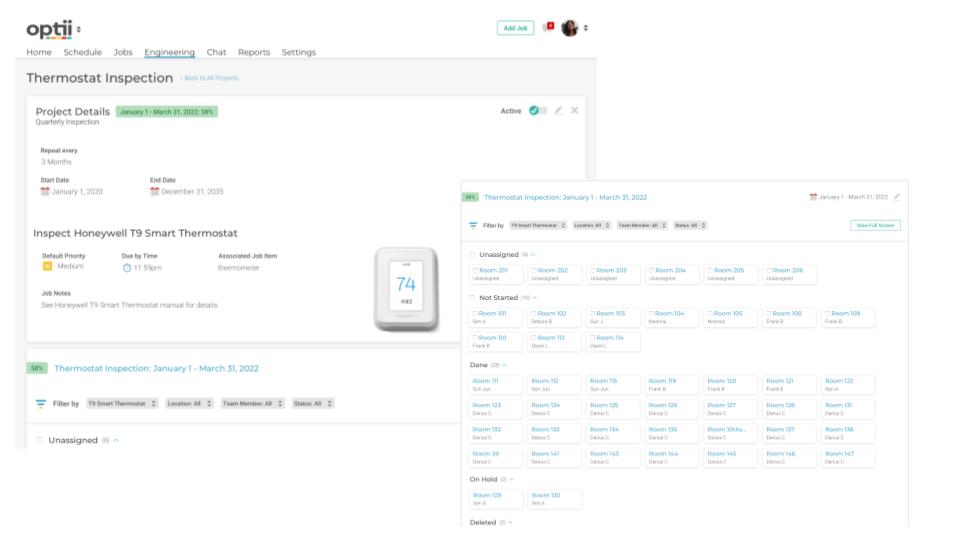Open the notifications icon with red badge
This screenshot has width=960, height=540.
549,27
